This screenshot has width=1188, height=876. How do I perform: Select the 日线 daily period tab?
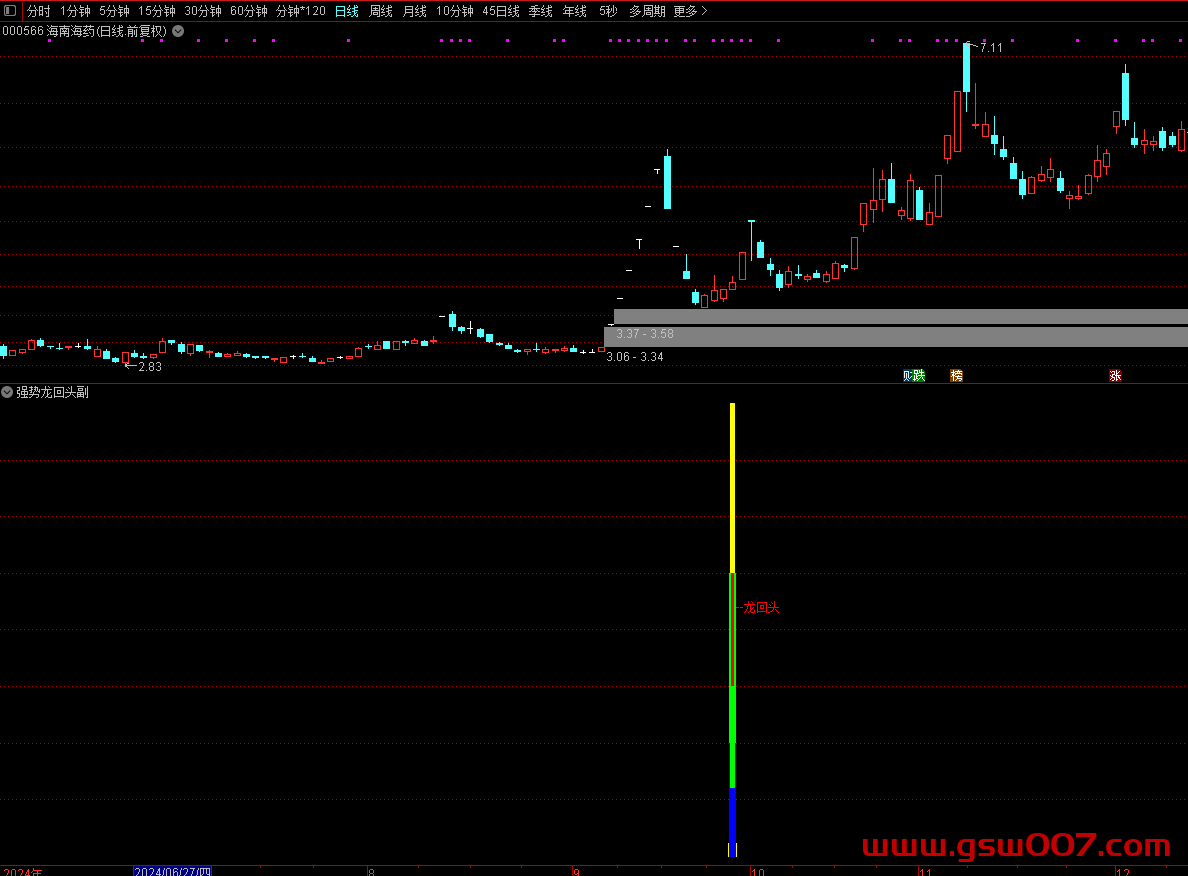pos(347,11)
